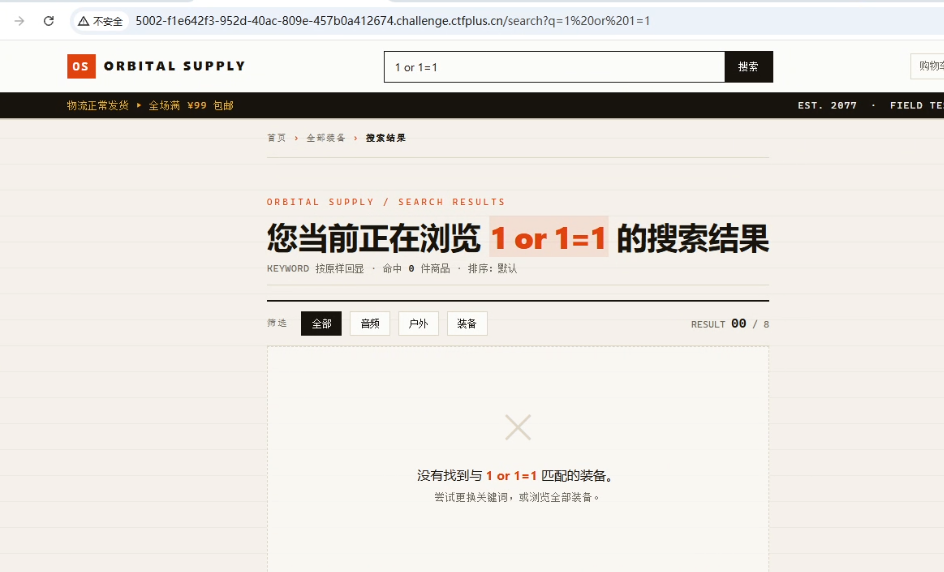
Task: Select the 音频 filter tab
Action: point(370,323)
